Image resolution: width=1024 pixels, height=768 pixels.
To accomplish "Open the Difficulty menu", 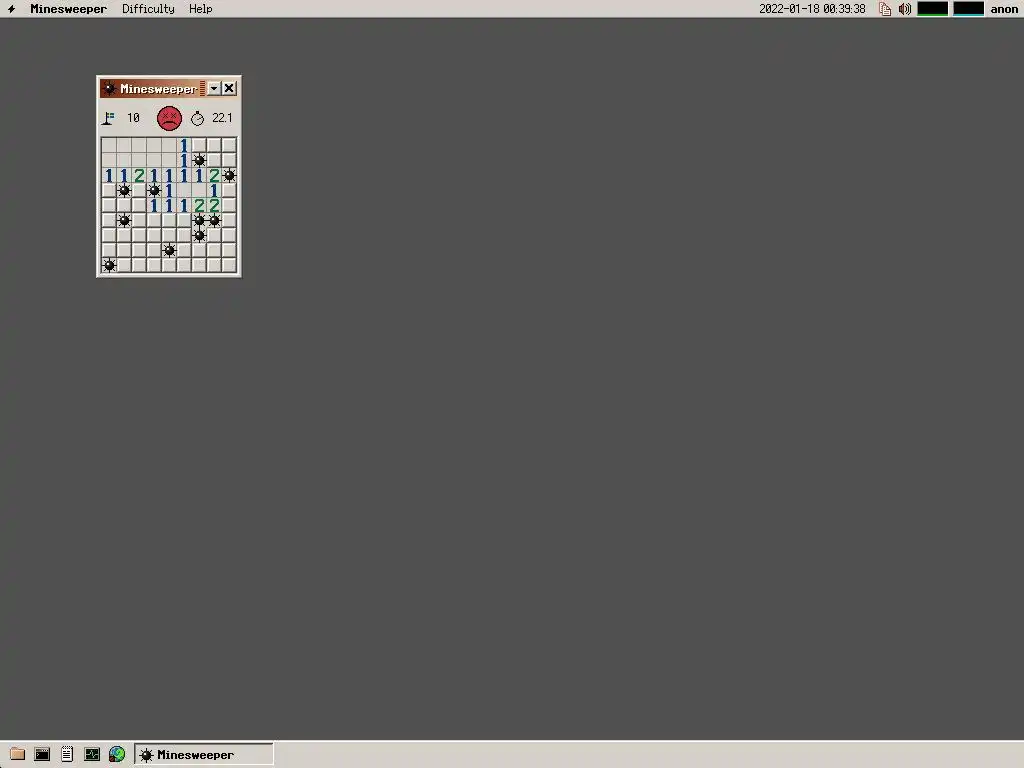I will pyautogui.click(x=148, y=8).
